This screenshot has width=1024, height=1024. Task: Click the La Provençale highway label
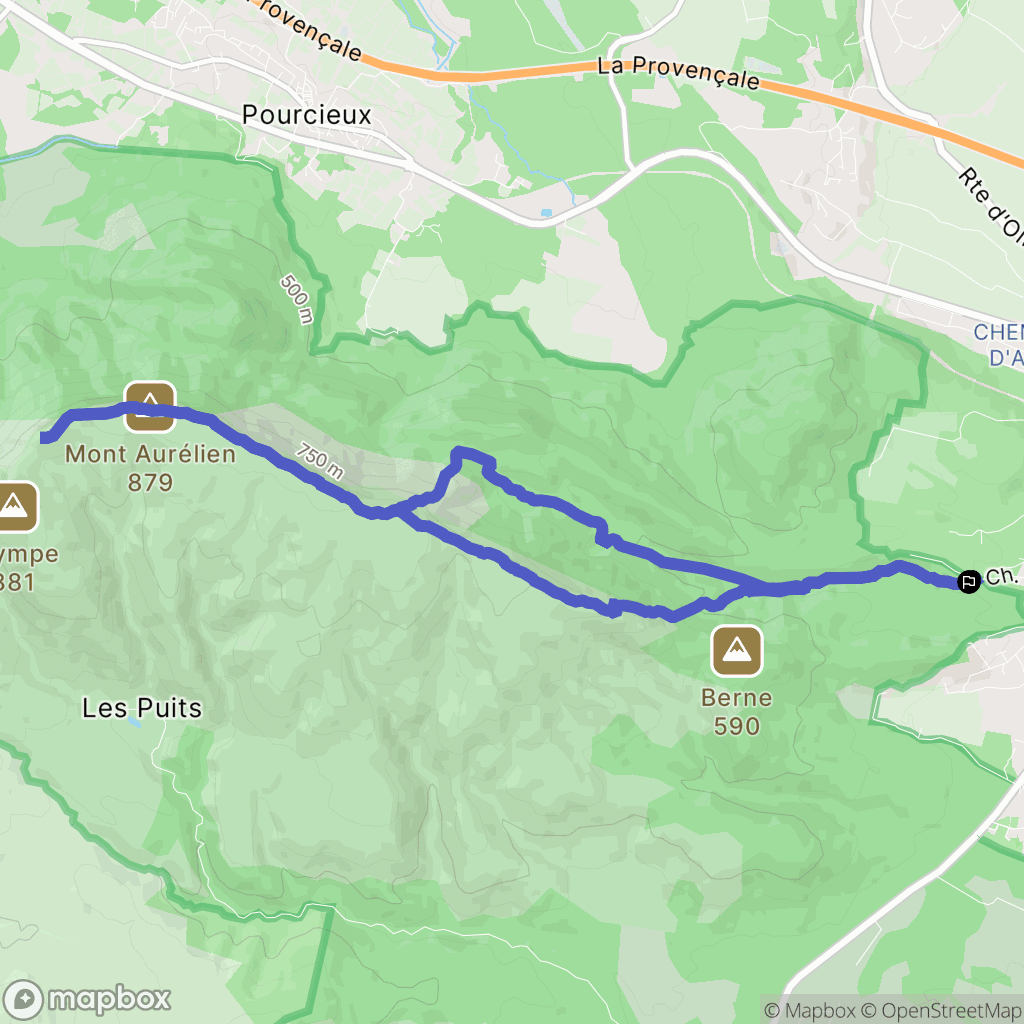coord(678,72)
